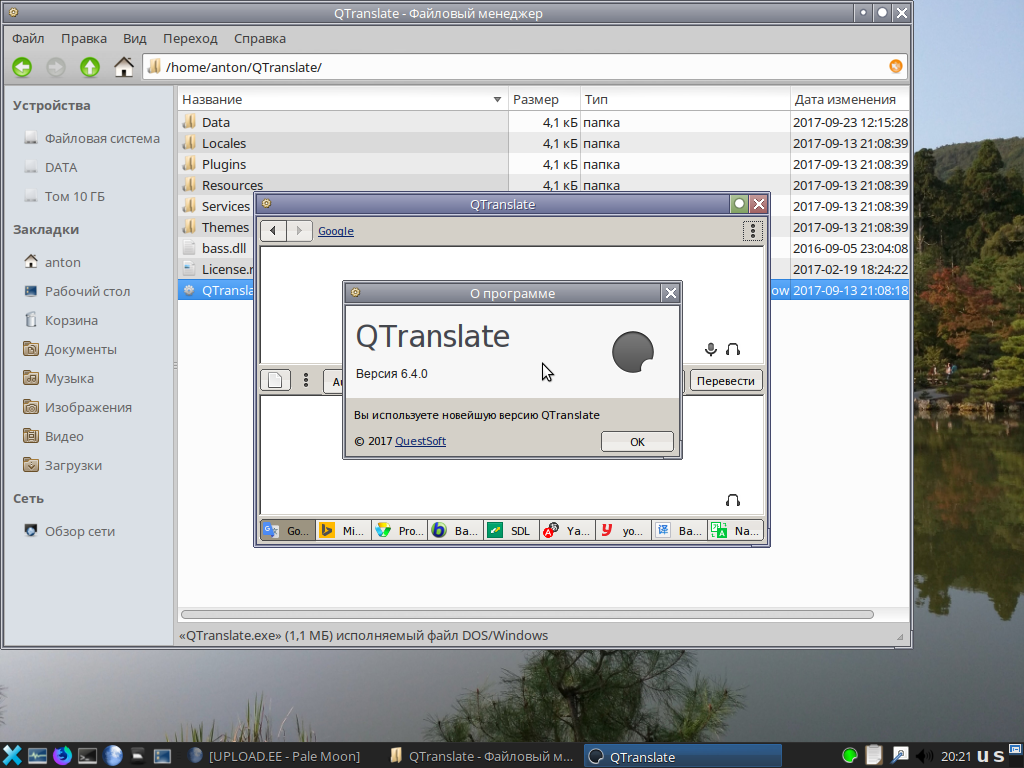Image resolution: width=1024 pixels, height=768 pixels.
Task: Switch to the Promt service tab
Action: (x=400, y=530)
